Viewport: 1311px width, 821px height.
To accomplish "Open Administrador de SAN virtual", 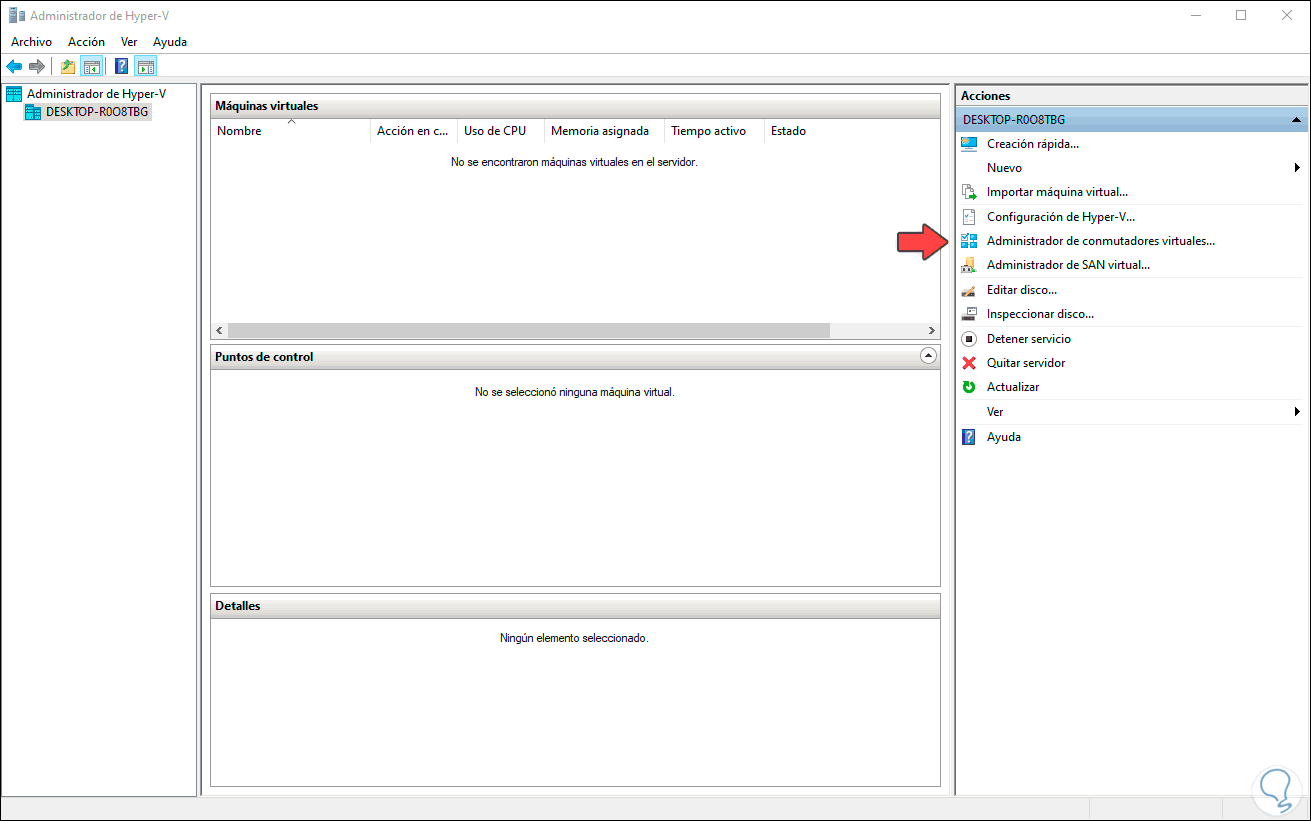I will [x=1068, y=265].
